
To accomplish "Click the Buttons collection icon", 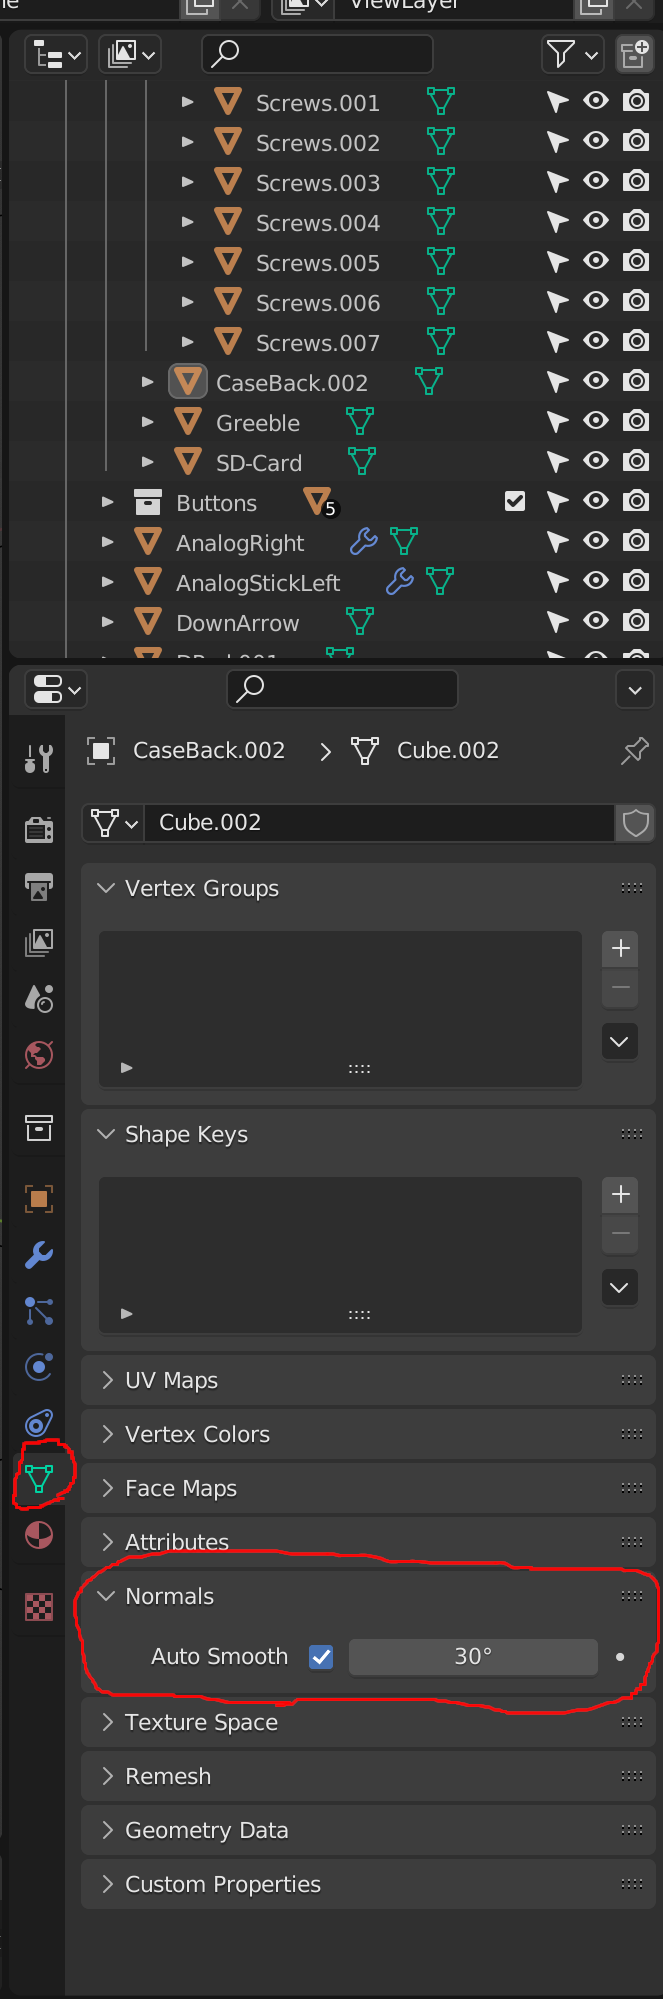I will [148, 502].
